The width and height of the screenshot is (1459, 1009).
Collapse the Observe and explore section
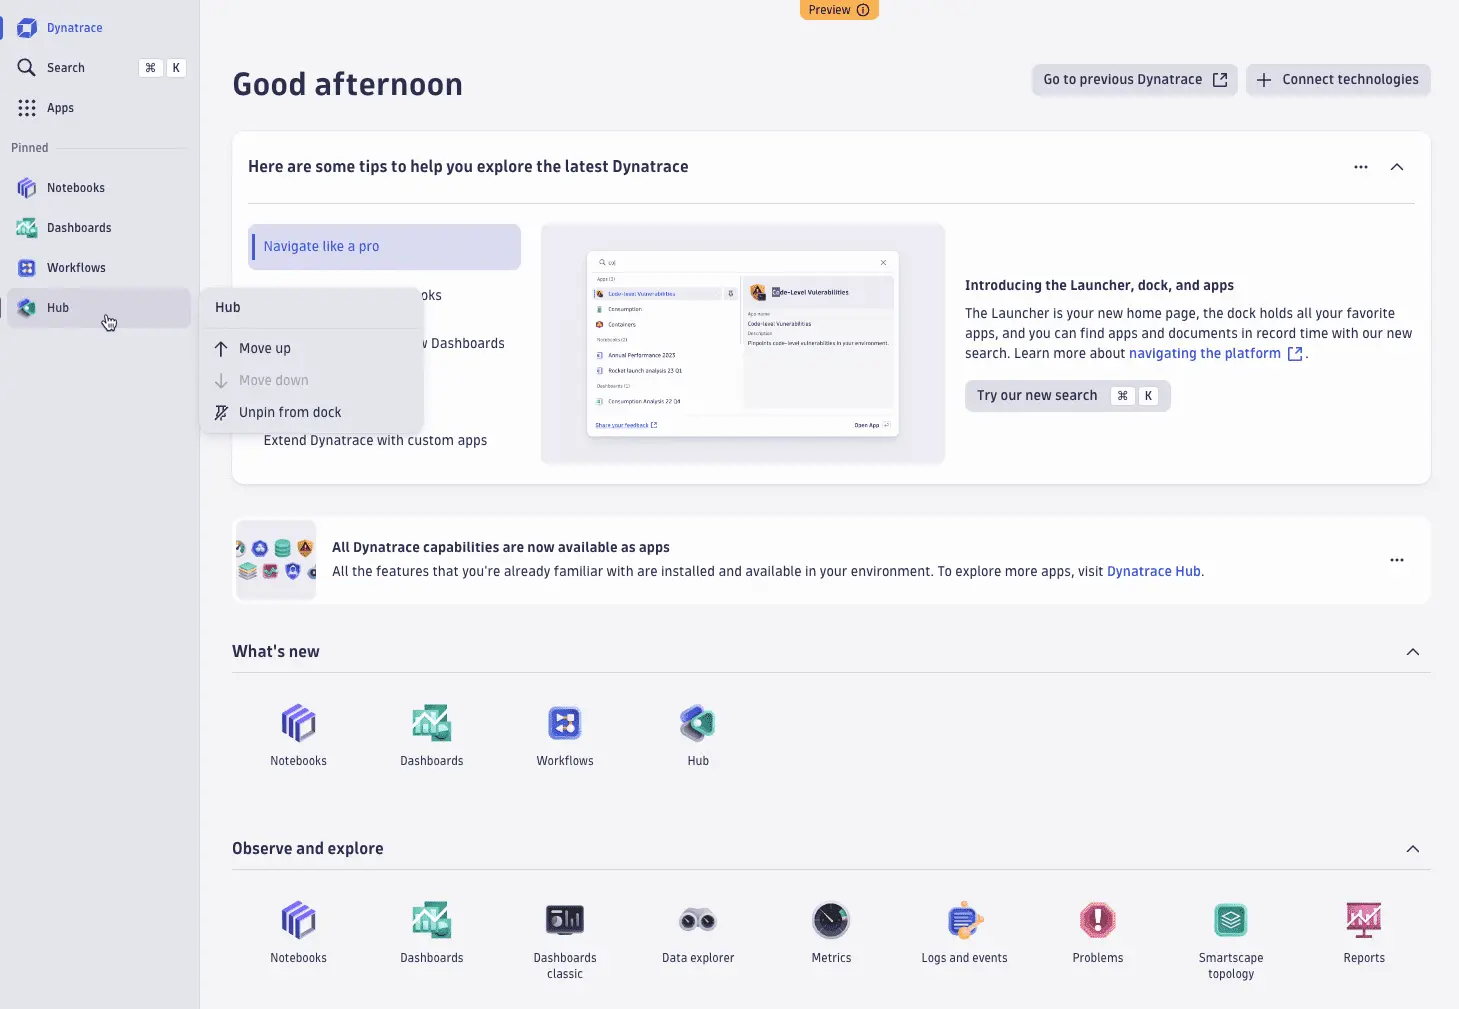coord(1413,849)
